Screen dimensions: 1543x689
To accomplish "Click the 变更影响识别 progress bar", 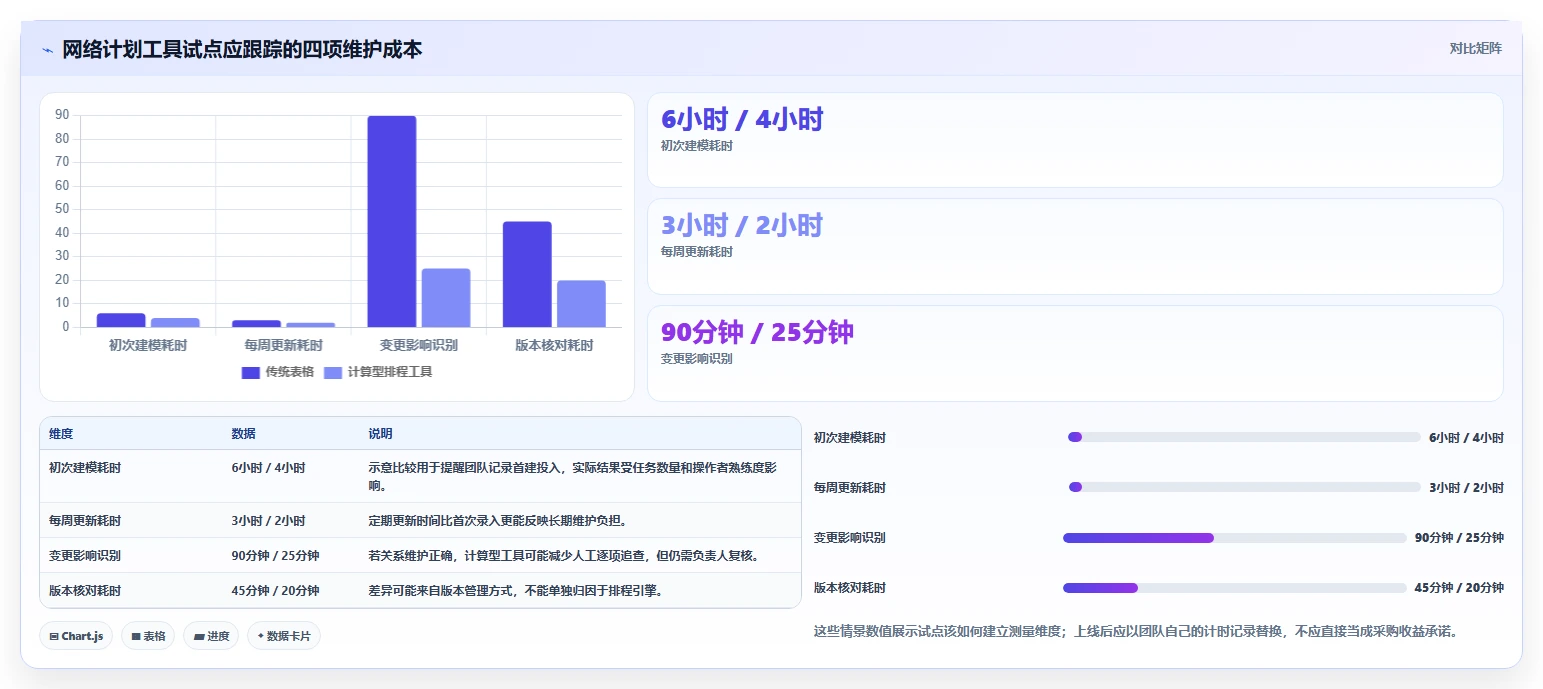I will (x=1235, y=538).
